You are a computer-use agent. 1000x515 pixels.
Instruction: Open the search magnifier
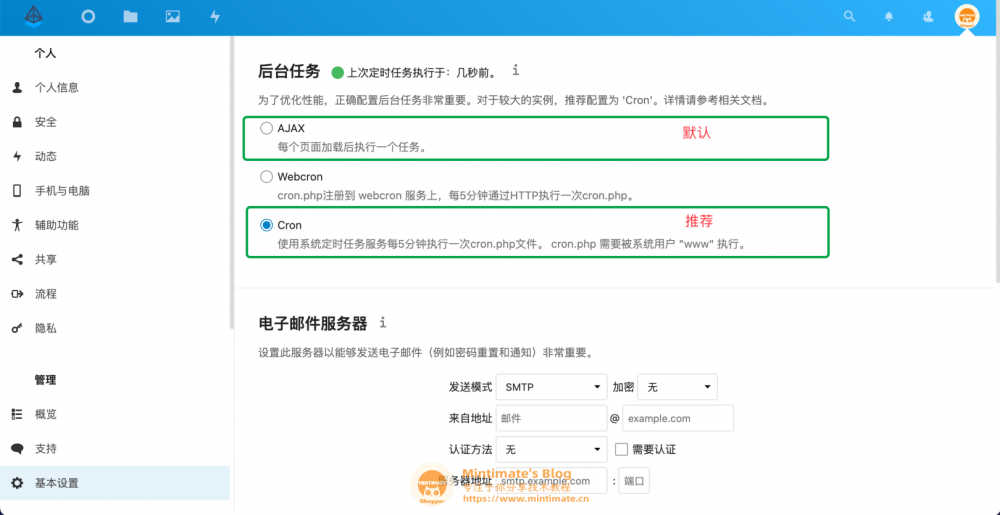849,17
